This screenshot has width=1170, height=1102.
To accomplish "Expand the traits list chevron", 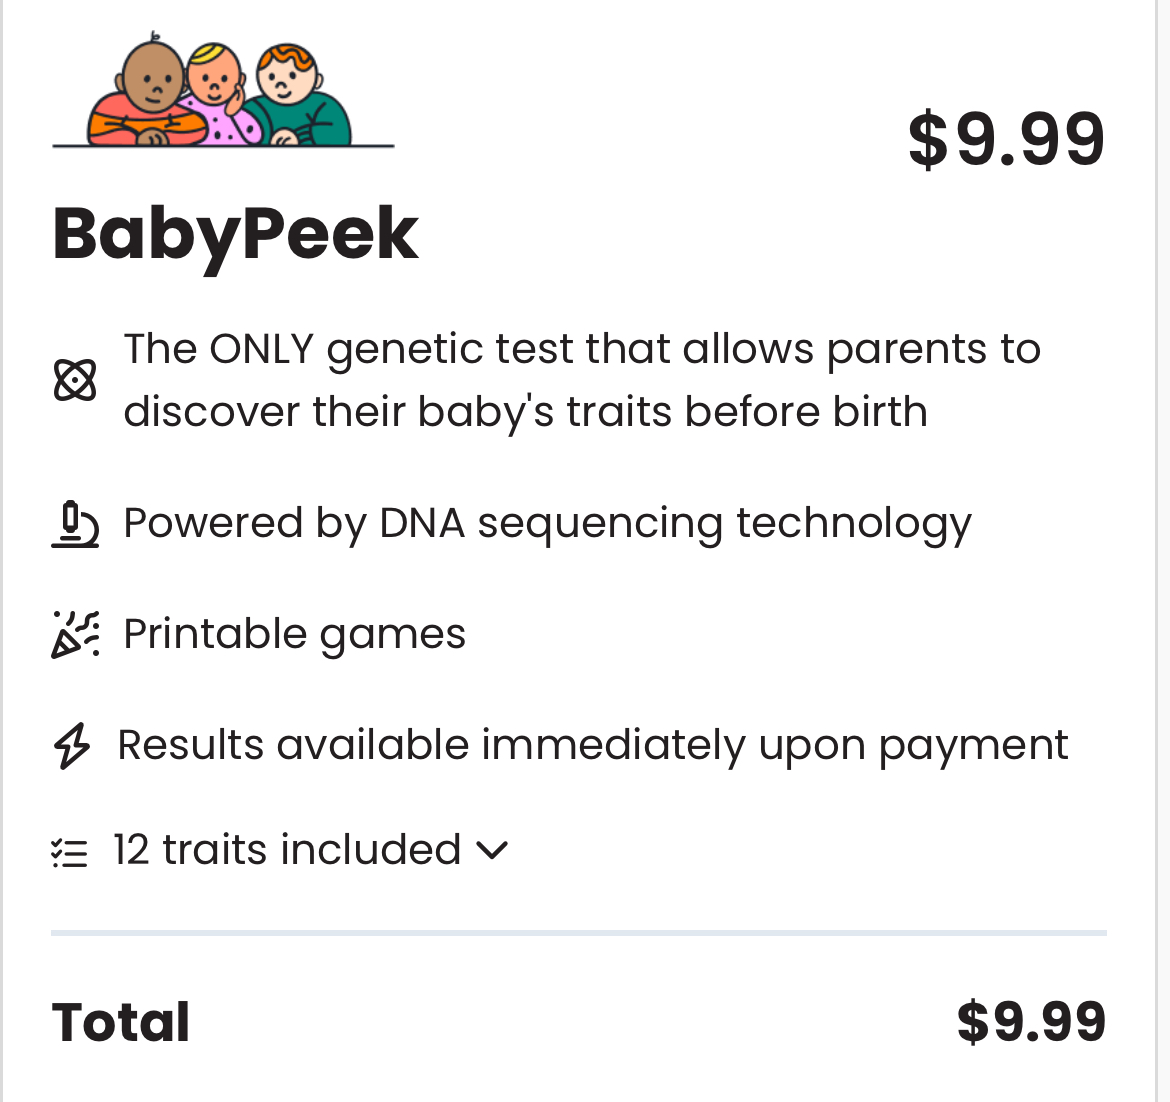I will (492, 851).
